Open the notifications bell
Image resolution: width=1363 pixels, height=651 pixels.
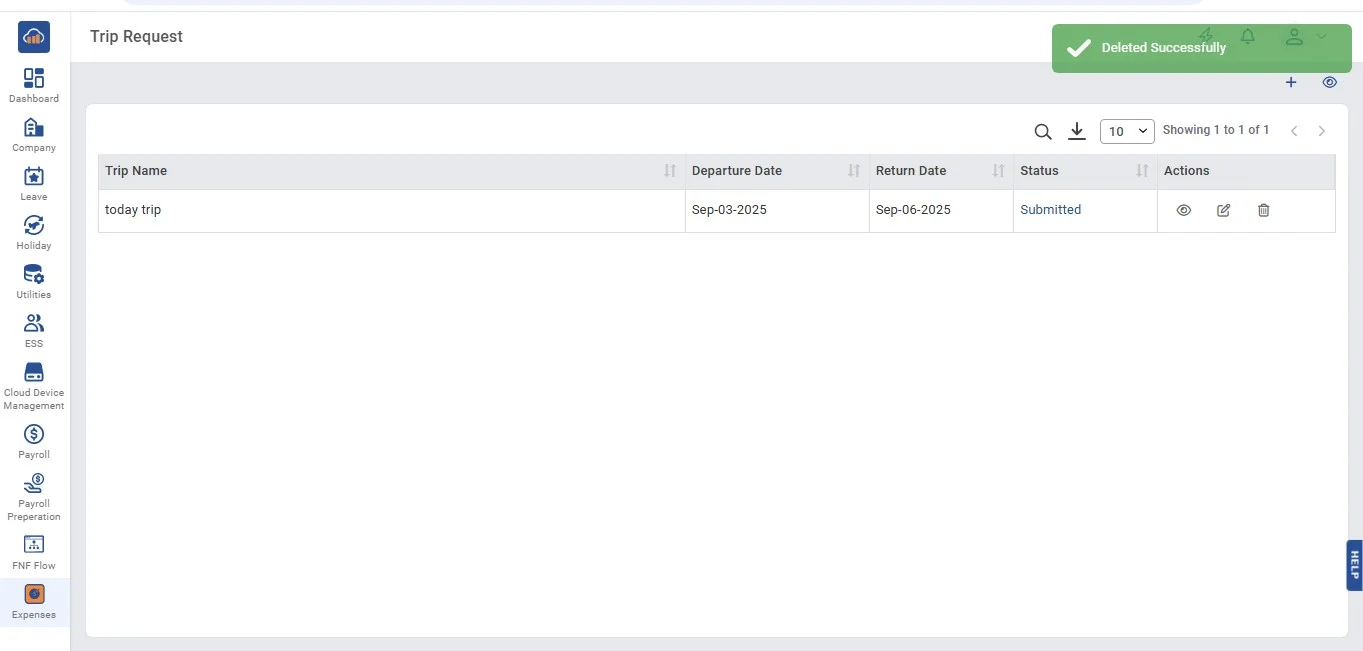click(x=1247, y=37)
